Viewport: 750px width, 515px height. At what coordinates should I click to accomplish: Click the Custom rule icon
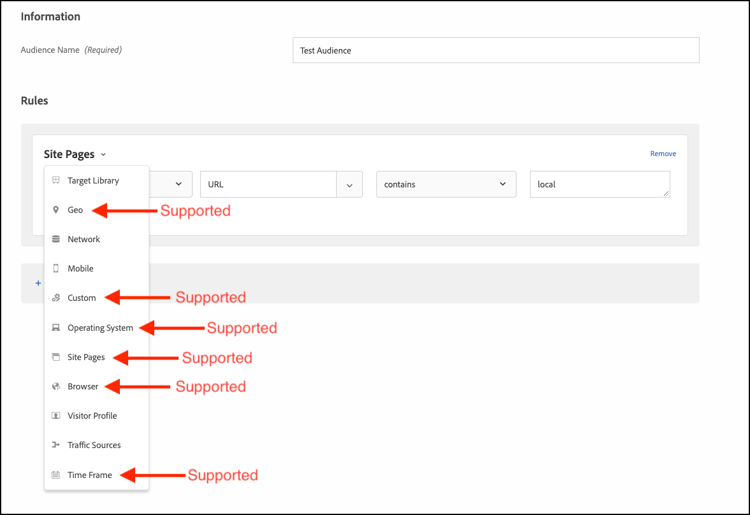click(56, 298)
